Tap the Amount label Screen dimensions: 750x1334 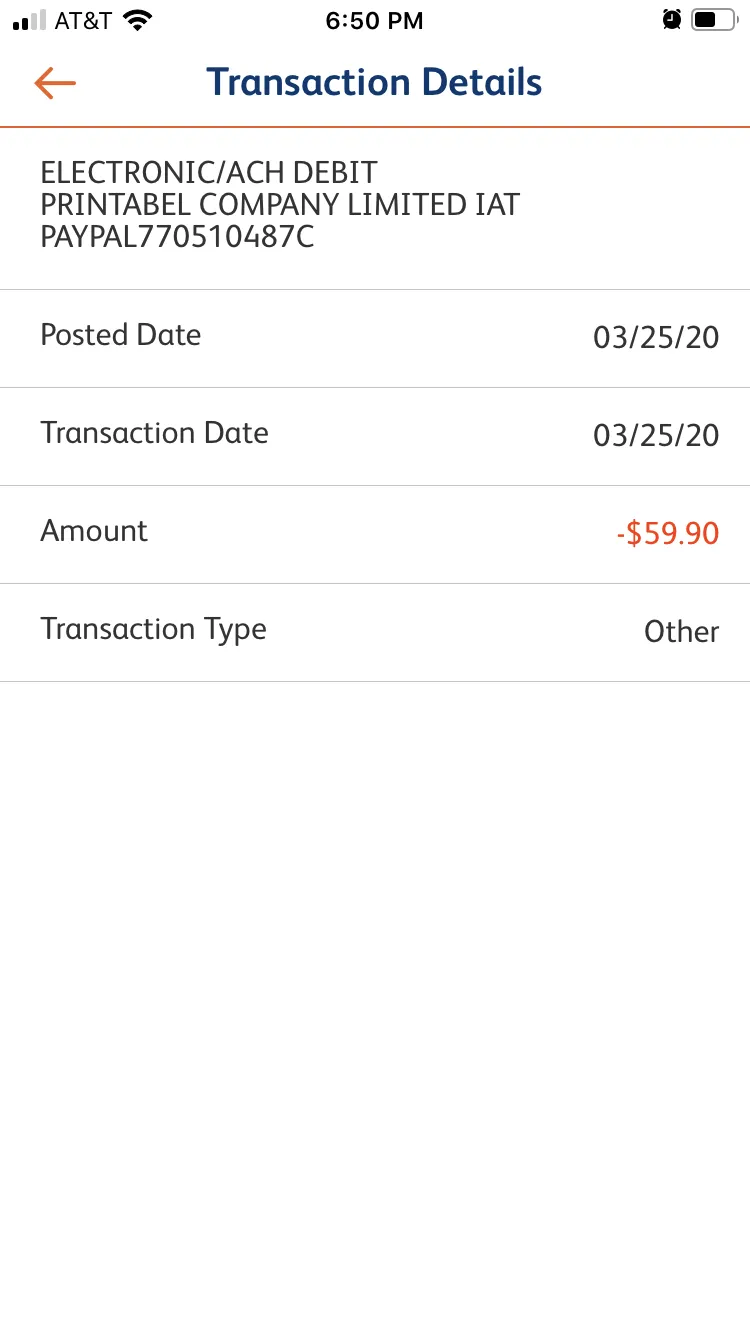(94, 531)
